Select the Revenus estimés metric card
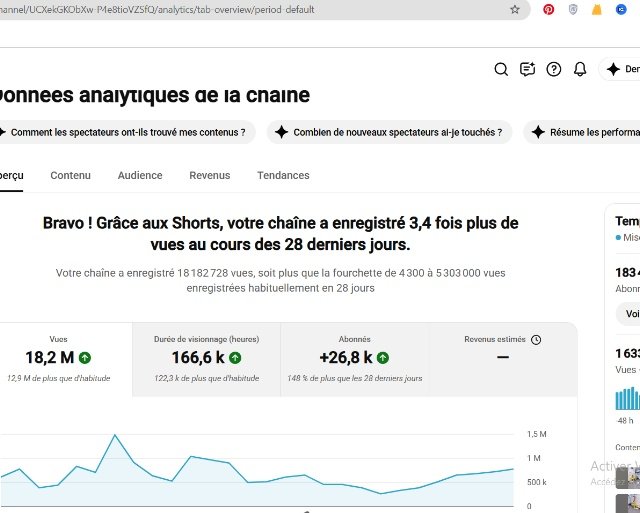640x513 pixels. point(503,359)
